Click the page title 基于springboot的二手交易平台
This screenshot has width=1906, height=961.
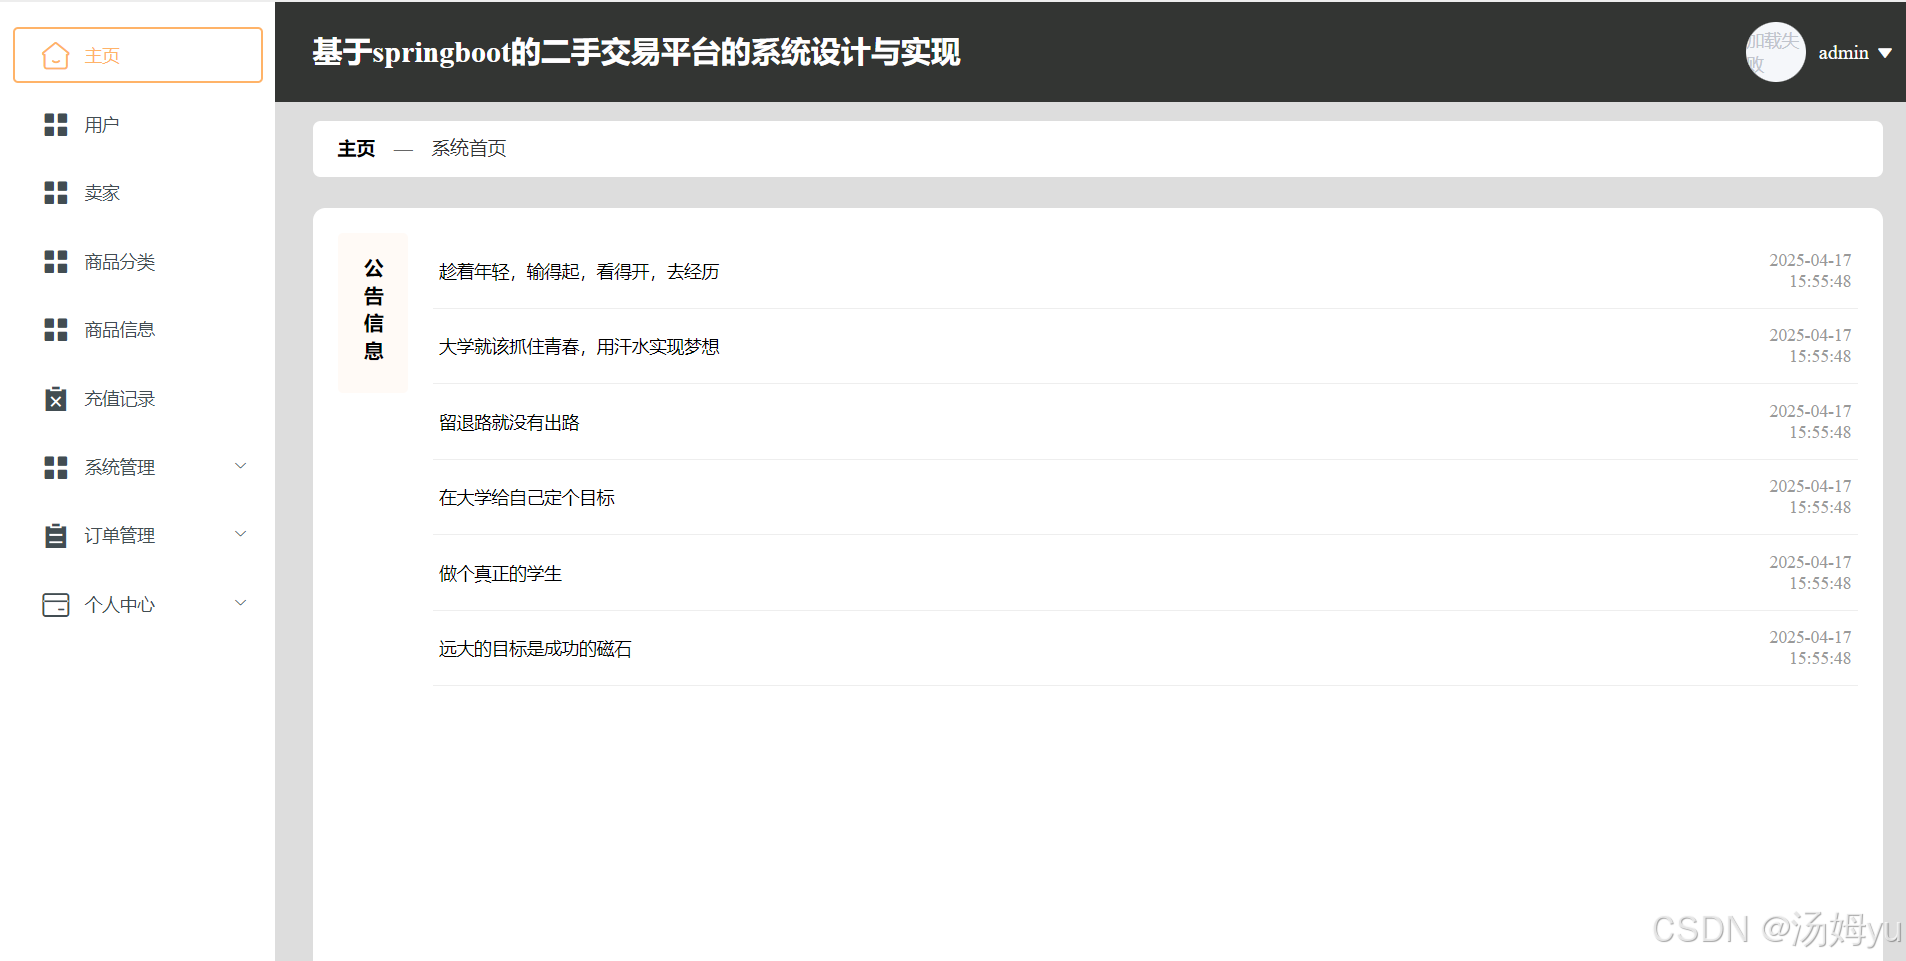pos(636,52)
